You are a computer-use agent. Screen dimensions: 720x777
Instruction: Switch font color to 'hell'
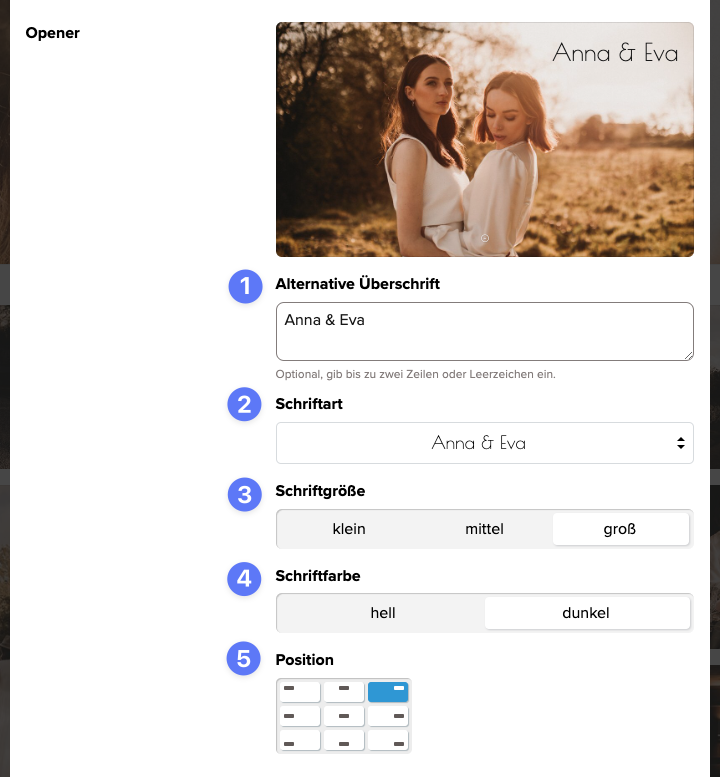383,613
